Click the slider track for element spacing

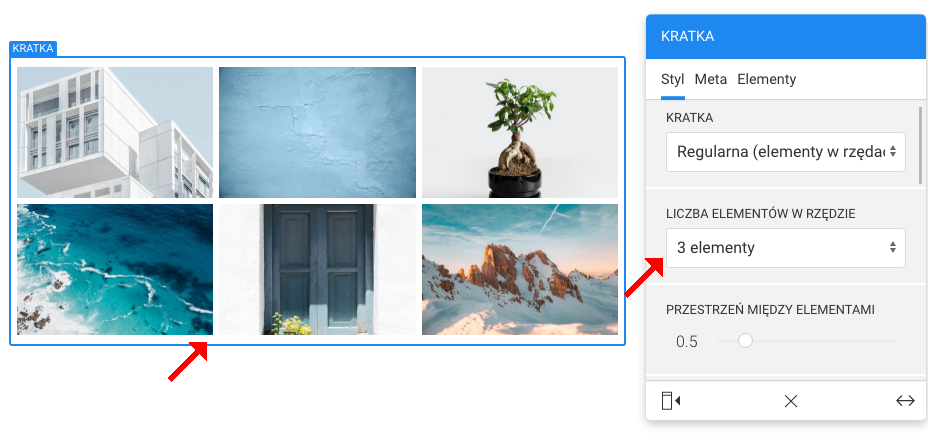807,342
